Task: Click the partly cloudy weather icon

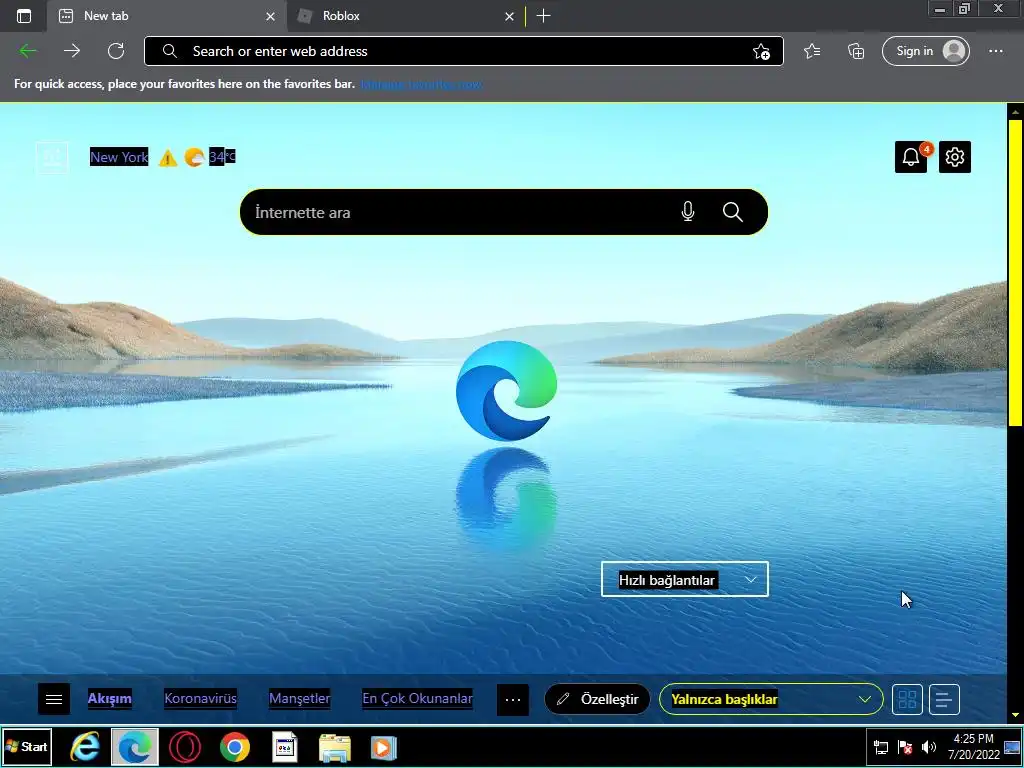Action: (x=194, y=157)
